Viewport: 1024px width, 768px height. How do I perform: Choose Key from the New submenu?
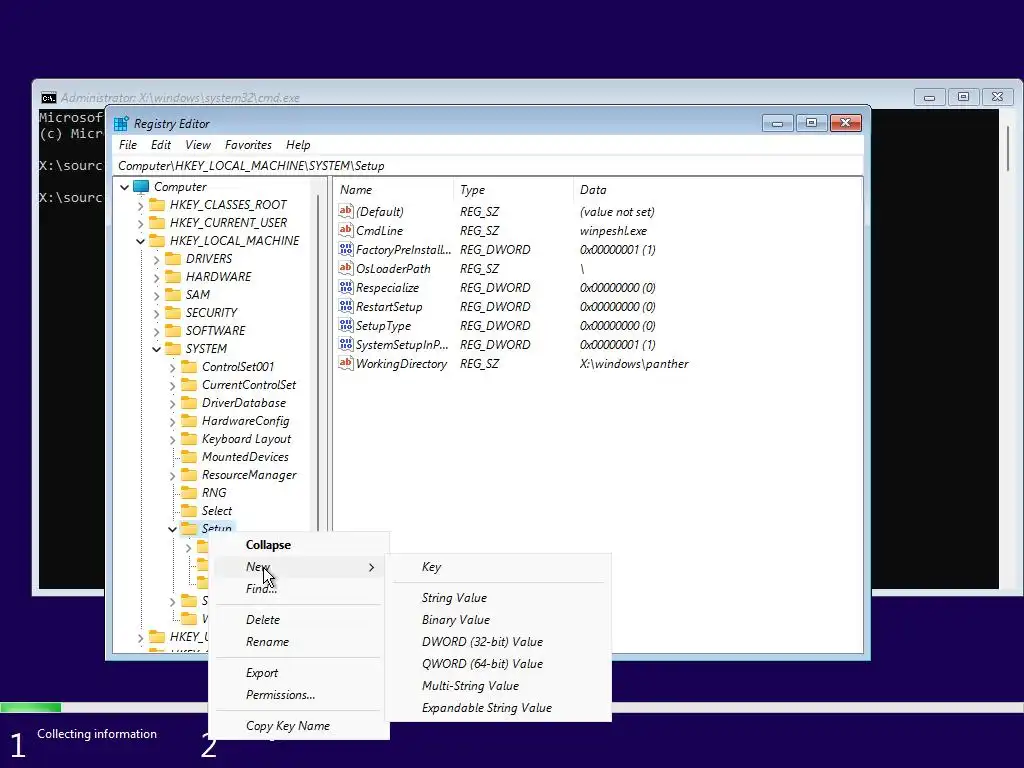click(x=498, y=567)
